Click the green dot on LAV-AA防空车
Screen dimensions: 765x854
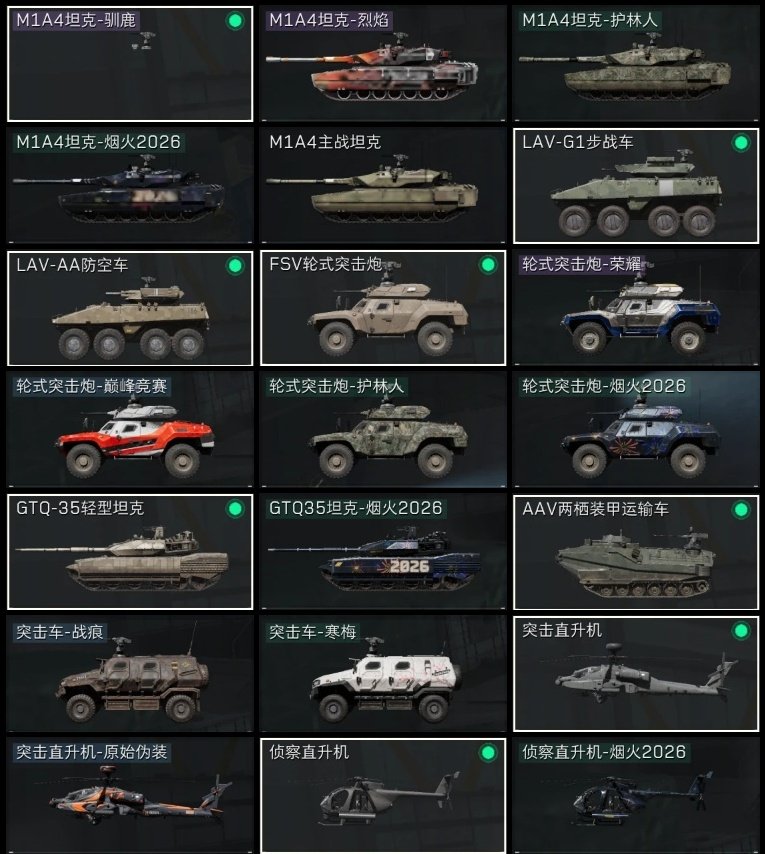click(x=235, y=266)
